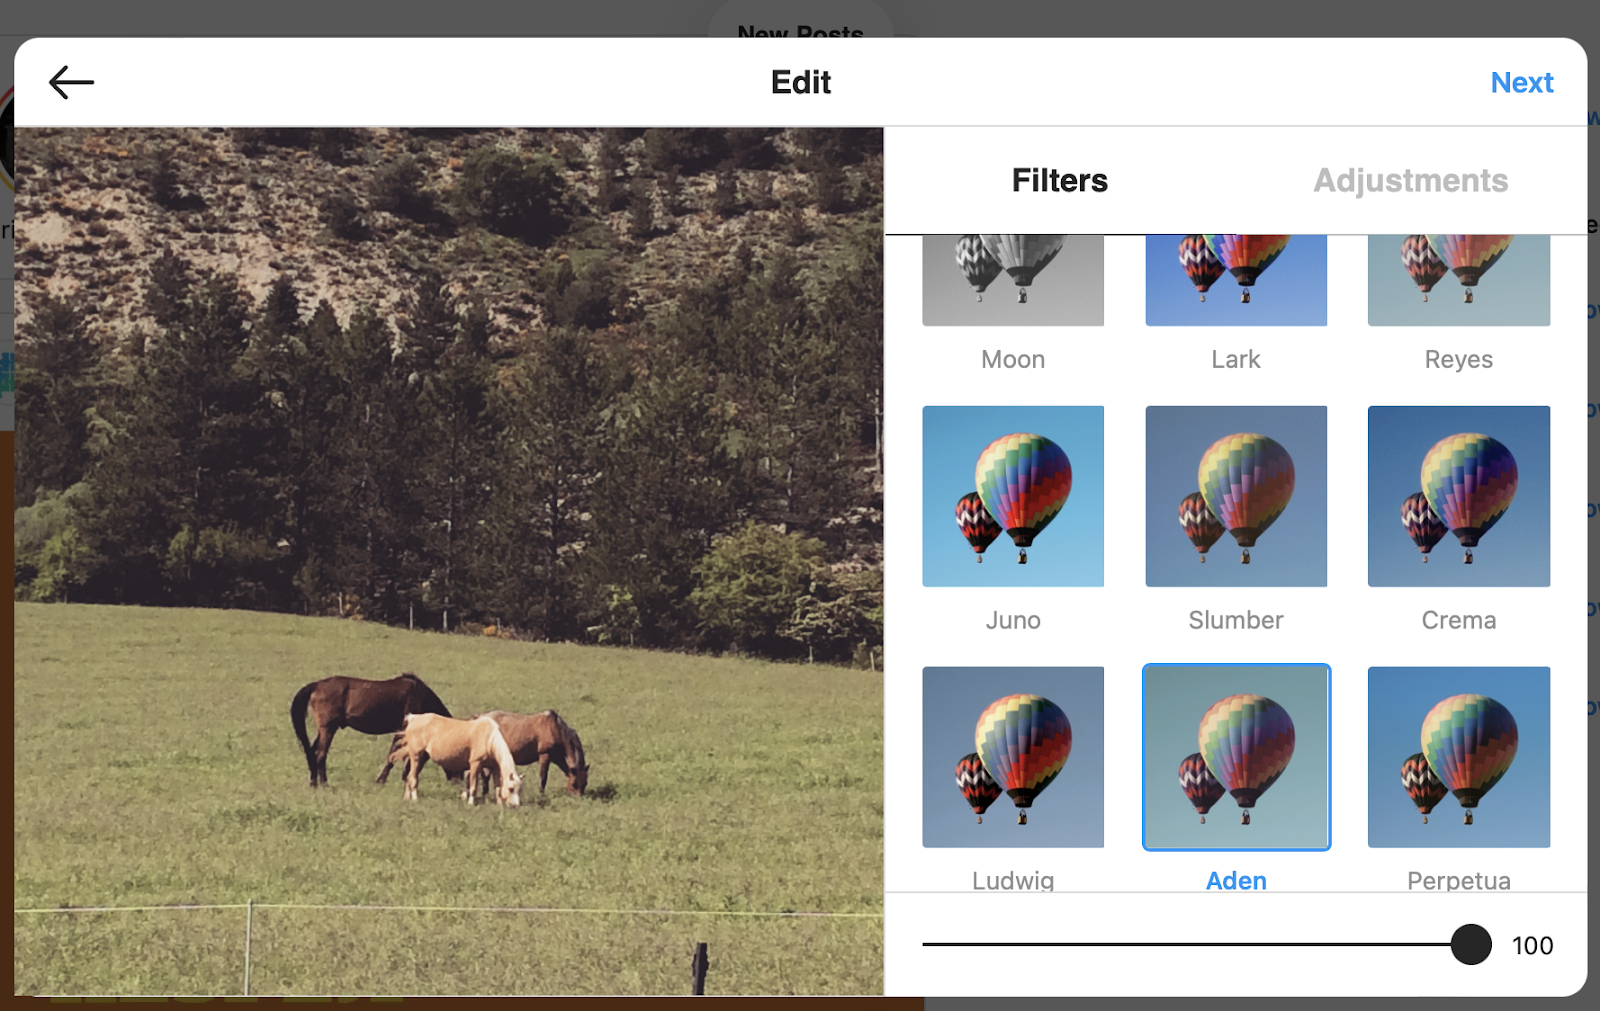Choose the Slumber balloon filter thumbnail
The width and height of the screenshot is (1600, 1011).
coord(1236,496)
